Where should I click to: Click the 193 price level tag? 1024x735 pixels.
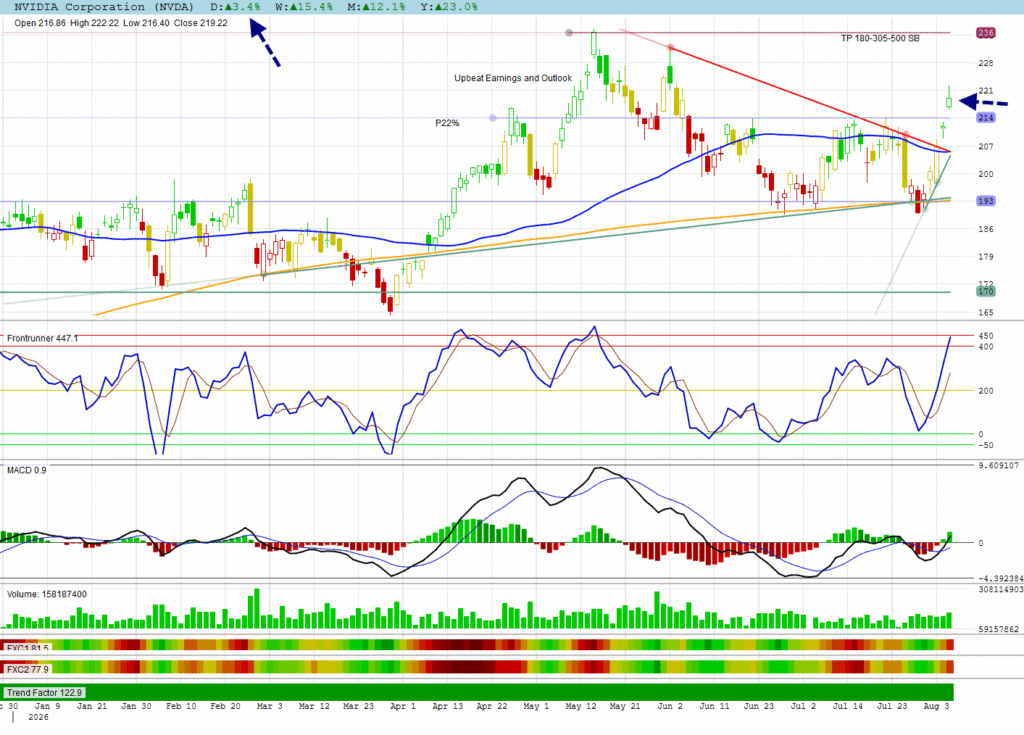point(985,201)
